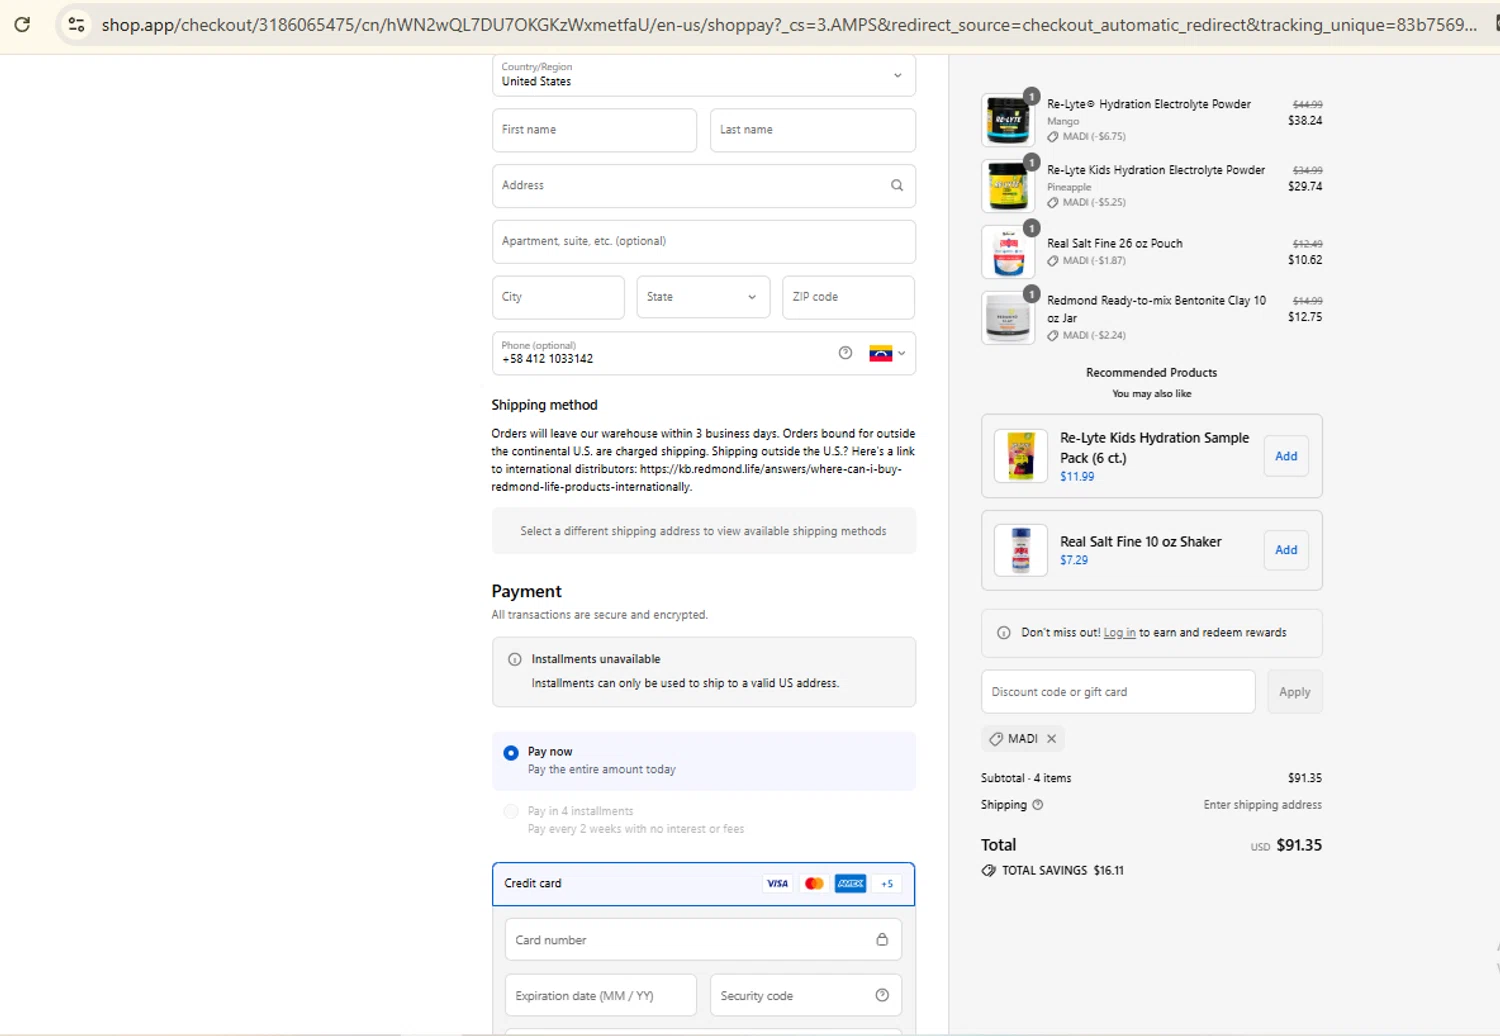Click the browser URL address bar
This screenshot has height=1036, width=1500.
tap(789, 24)
